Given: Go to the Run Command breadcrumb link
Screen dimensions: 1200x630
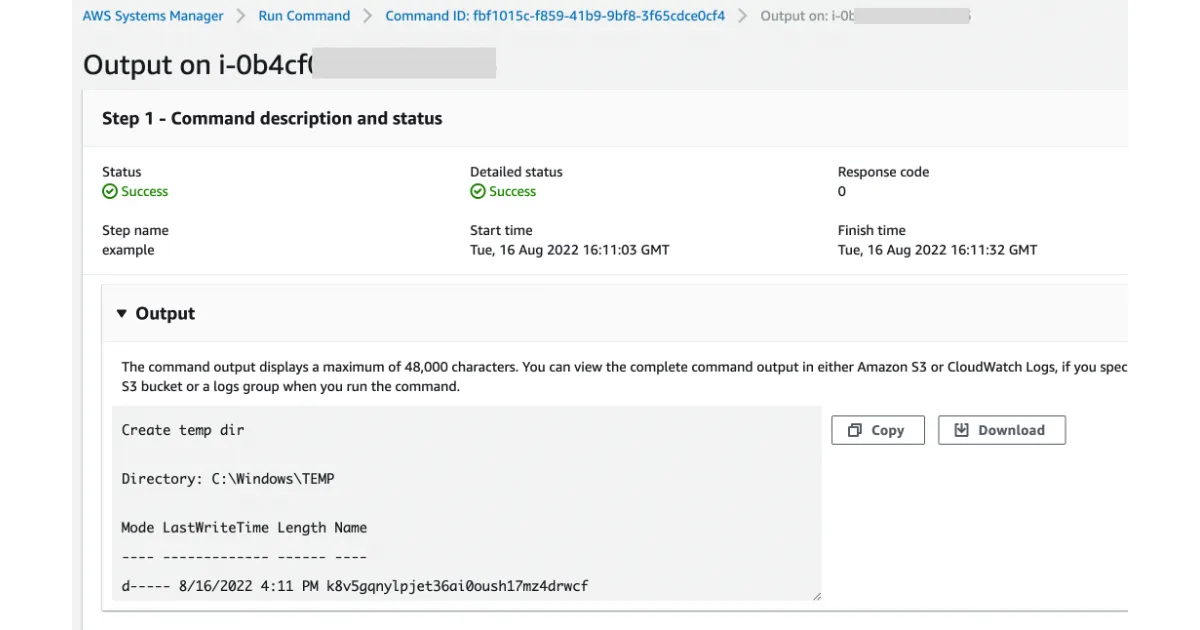Looking at the screenshot, I should 304,16.
